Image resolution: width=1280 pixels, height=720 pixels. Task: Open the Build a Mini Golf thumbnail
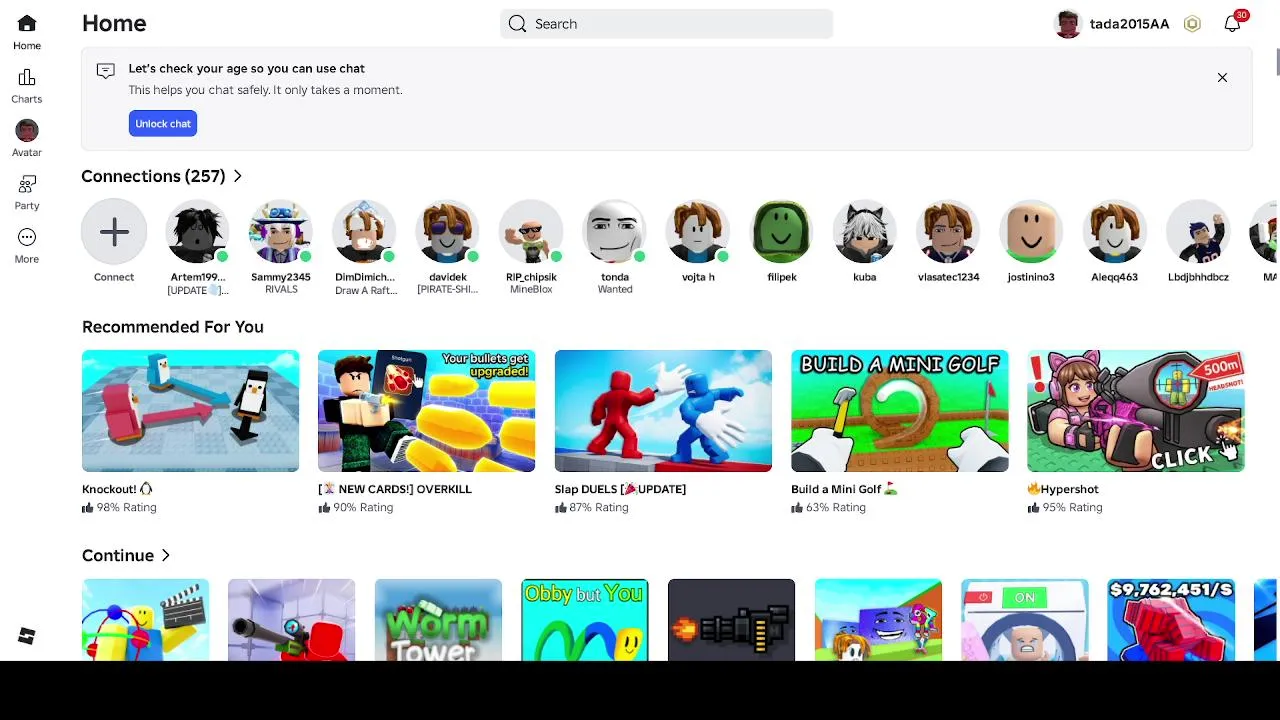[x=899, y=411]
